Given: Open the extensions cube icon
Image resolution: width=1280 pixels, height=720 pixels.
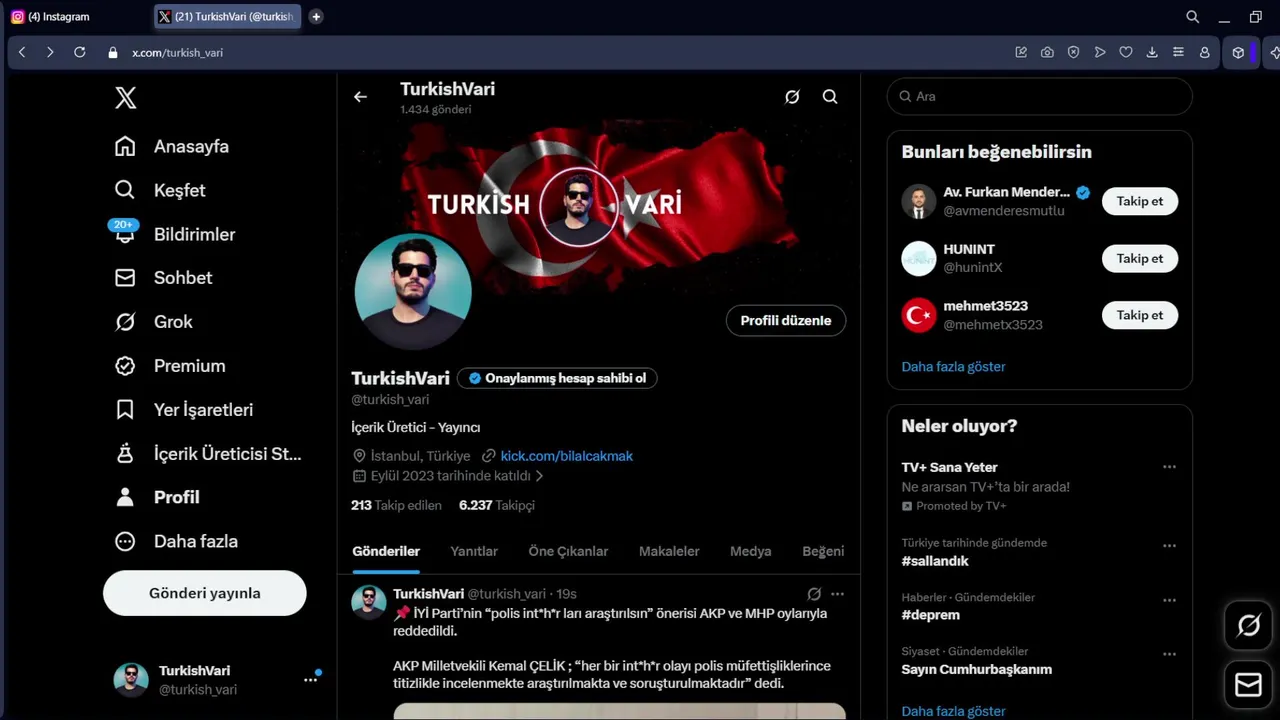Looking at the screenshot, I should click(x=1238, y=52).
